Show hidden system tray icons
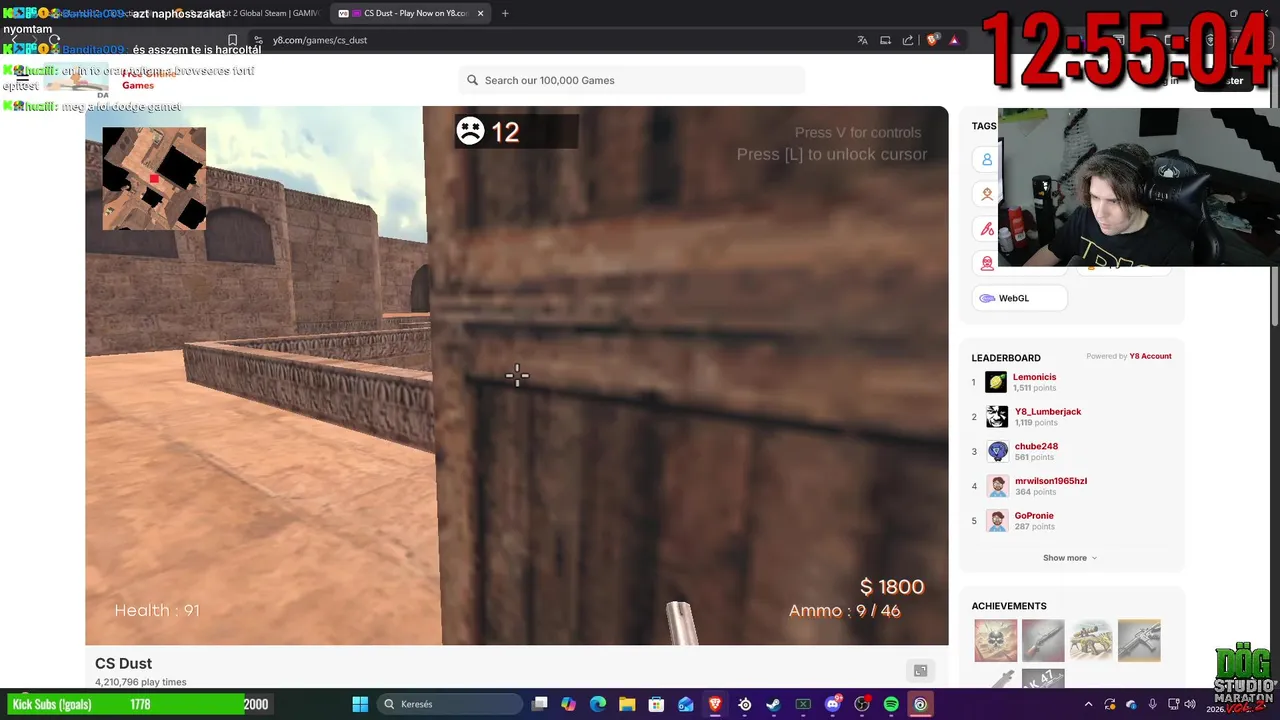Screen dimensions: 1280x720 tap(1089, 704)
